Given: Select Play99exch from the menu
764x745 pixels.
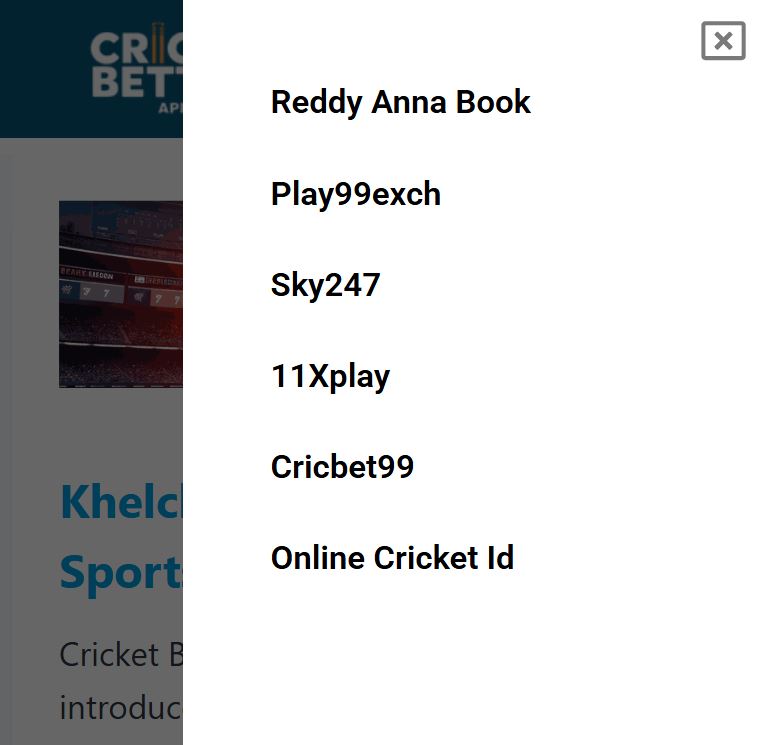Looking at the screenshot, I should (x=355, y=194).
